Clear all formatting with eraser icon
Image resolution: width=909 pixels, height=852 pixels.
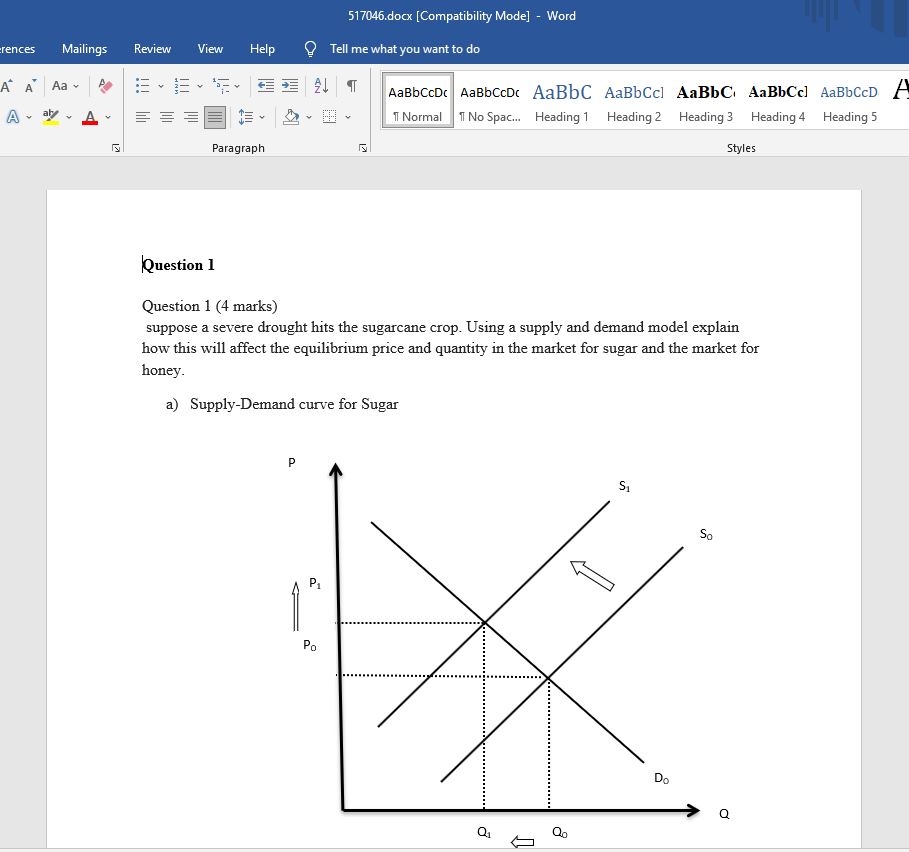(105, 86)
